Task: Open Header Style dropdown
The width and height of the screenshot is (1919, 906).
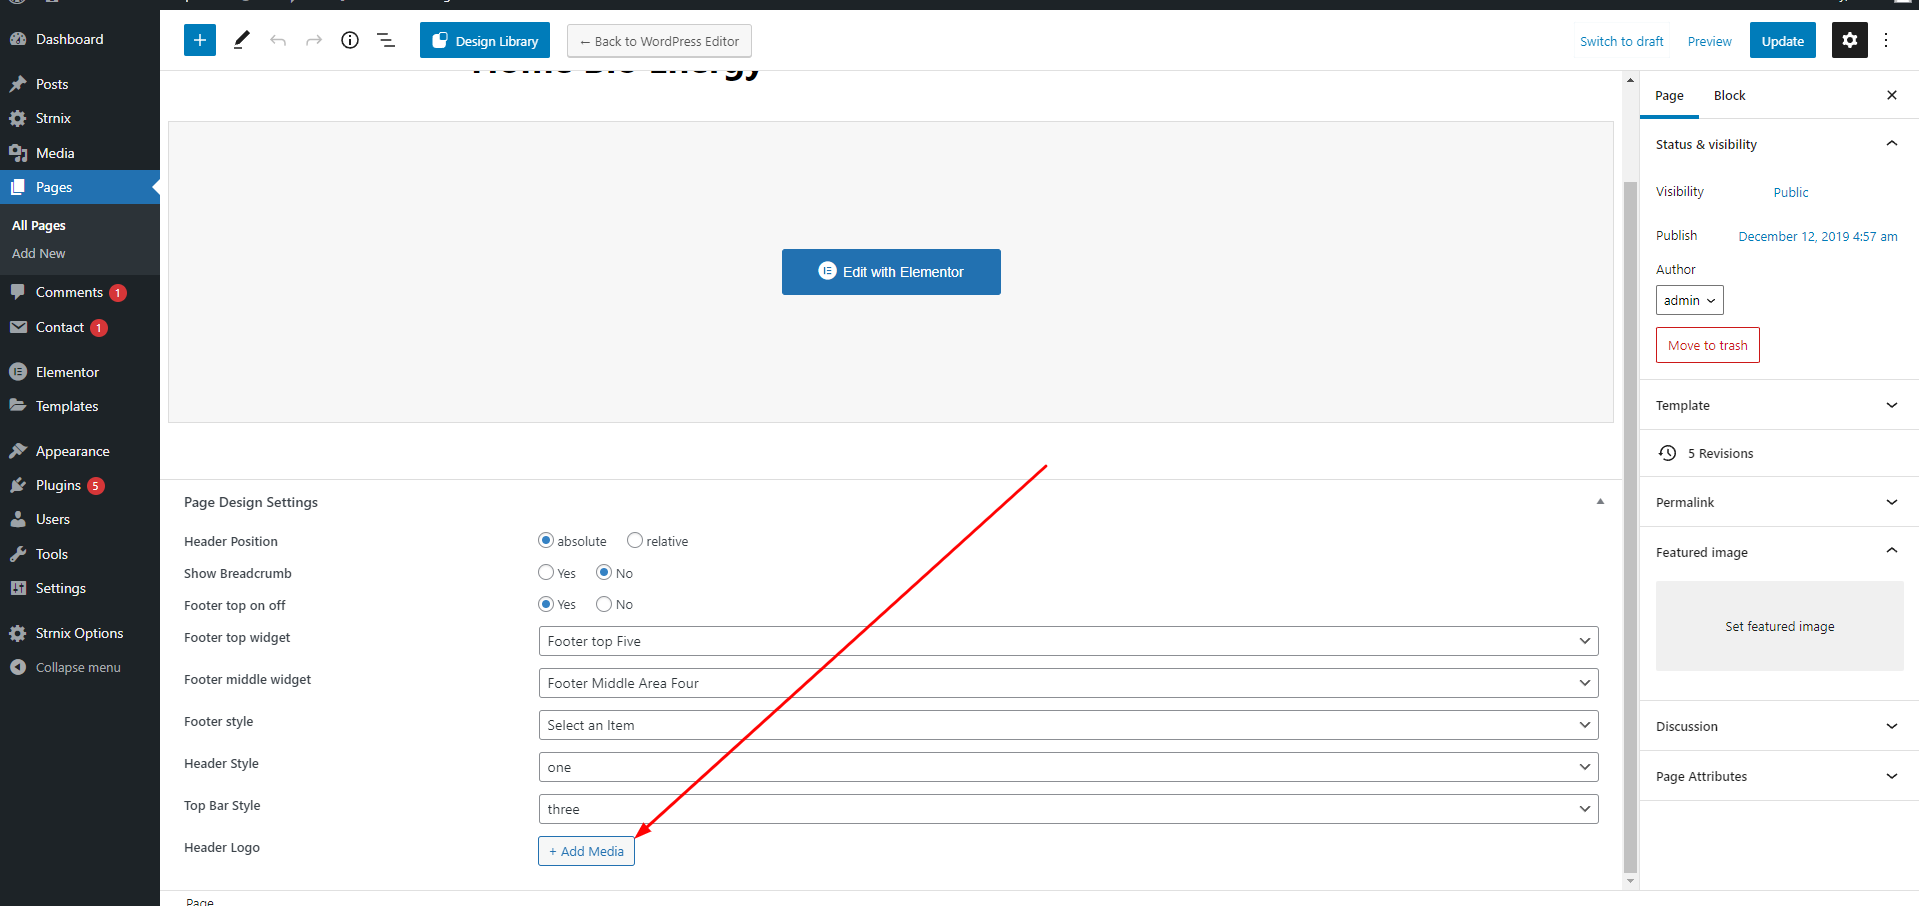Action: [1068, 767]
